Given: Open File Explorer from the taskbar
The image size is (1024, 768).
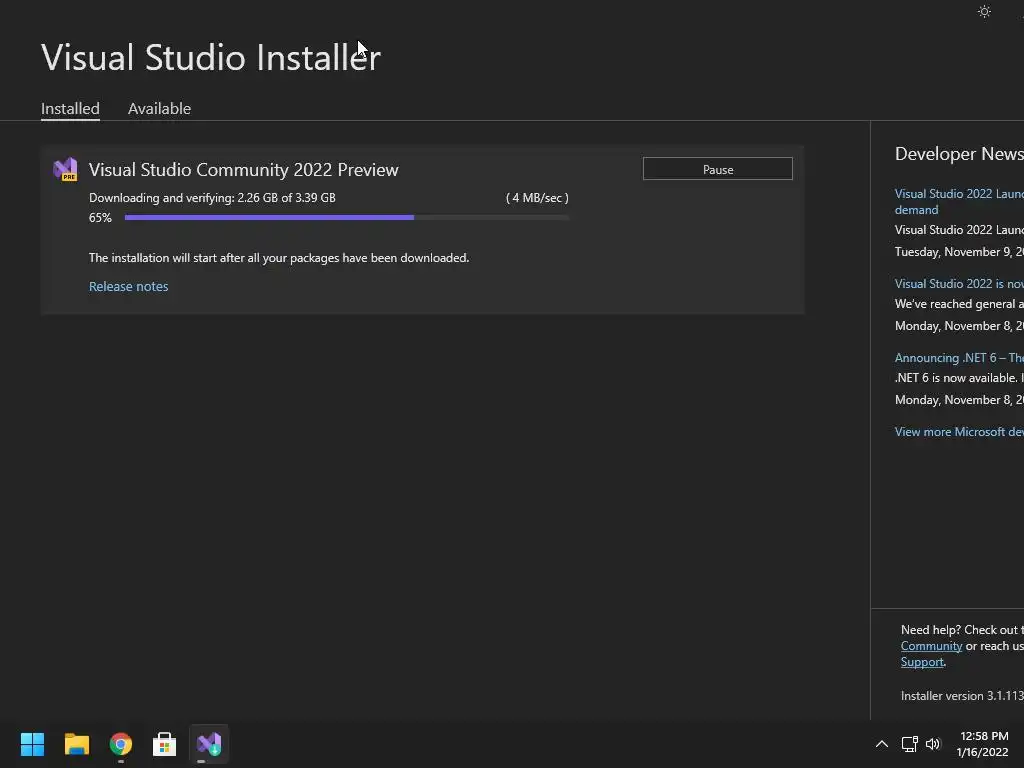Looking at the screenshot, I should (77, 744).
